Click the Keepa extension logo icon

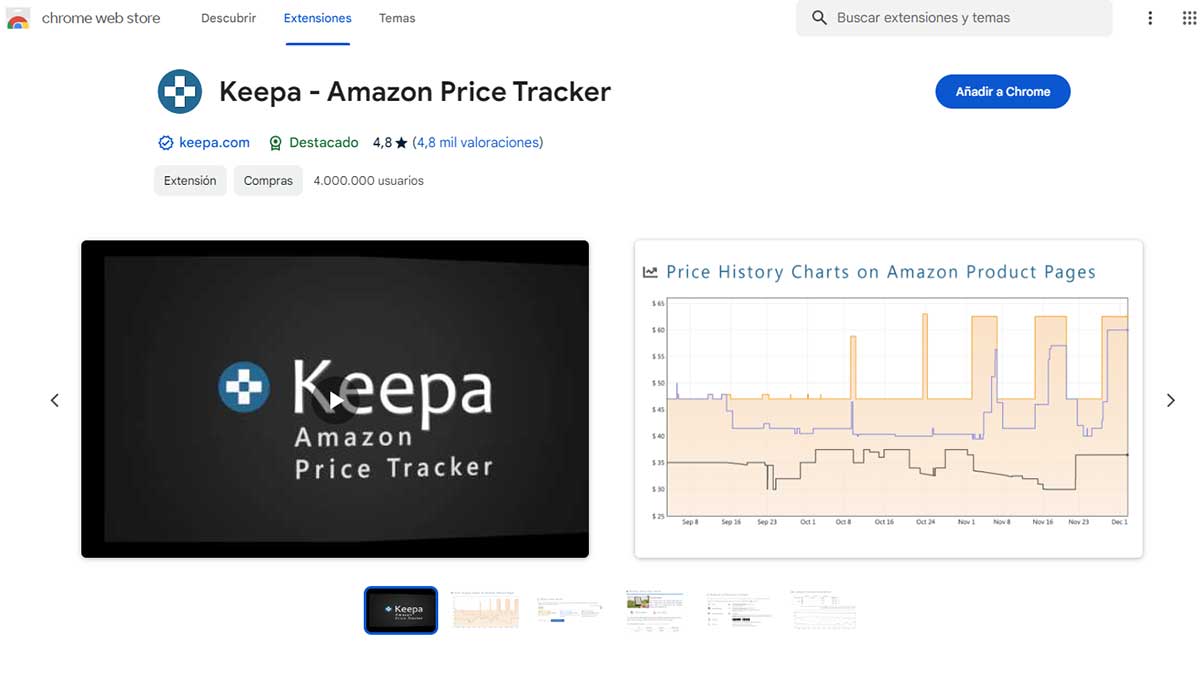pos(180,92)
